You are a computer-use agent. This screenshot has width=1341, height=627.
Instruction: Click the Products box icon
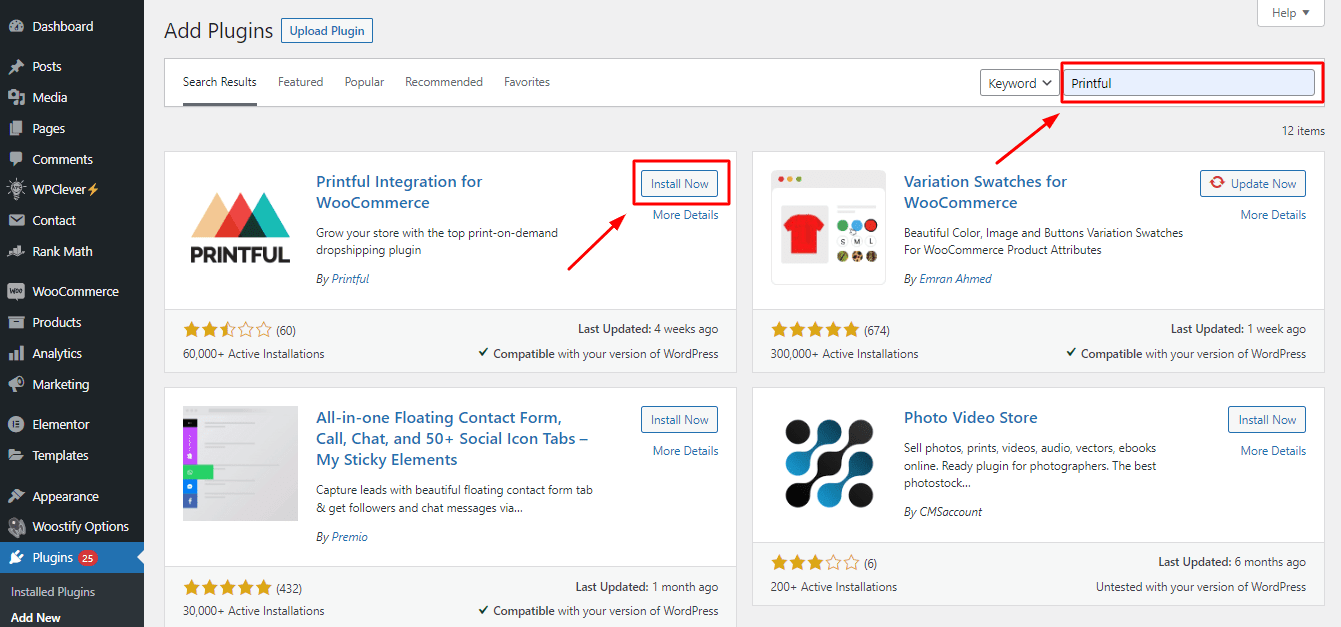click(x=16, y=322)
